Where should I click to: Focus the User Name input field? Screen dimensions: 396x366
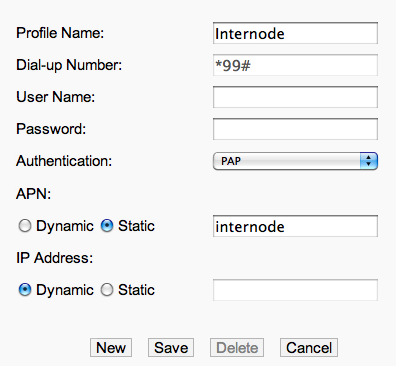295,97
